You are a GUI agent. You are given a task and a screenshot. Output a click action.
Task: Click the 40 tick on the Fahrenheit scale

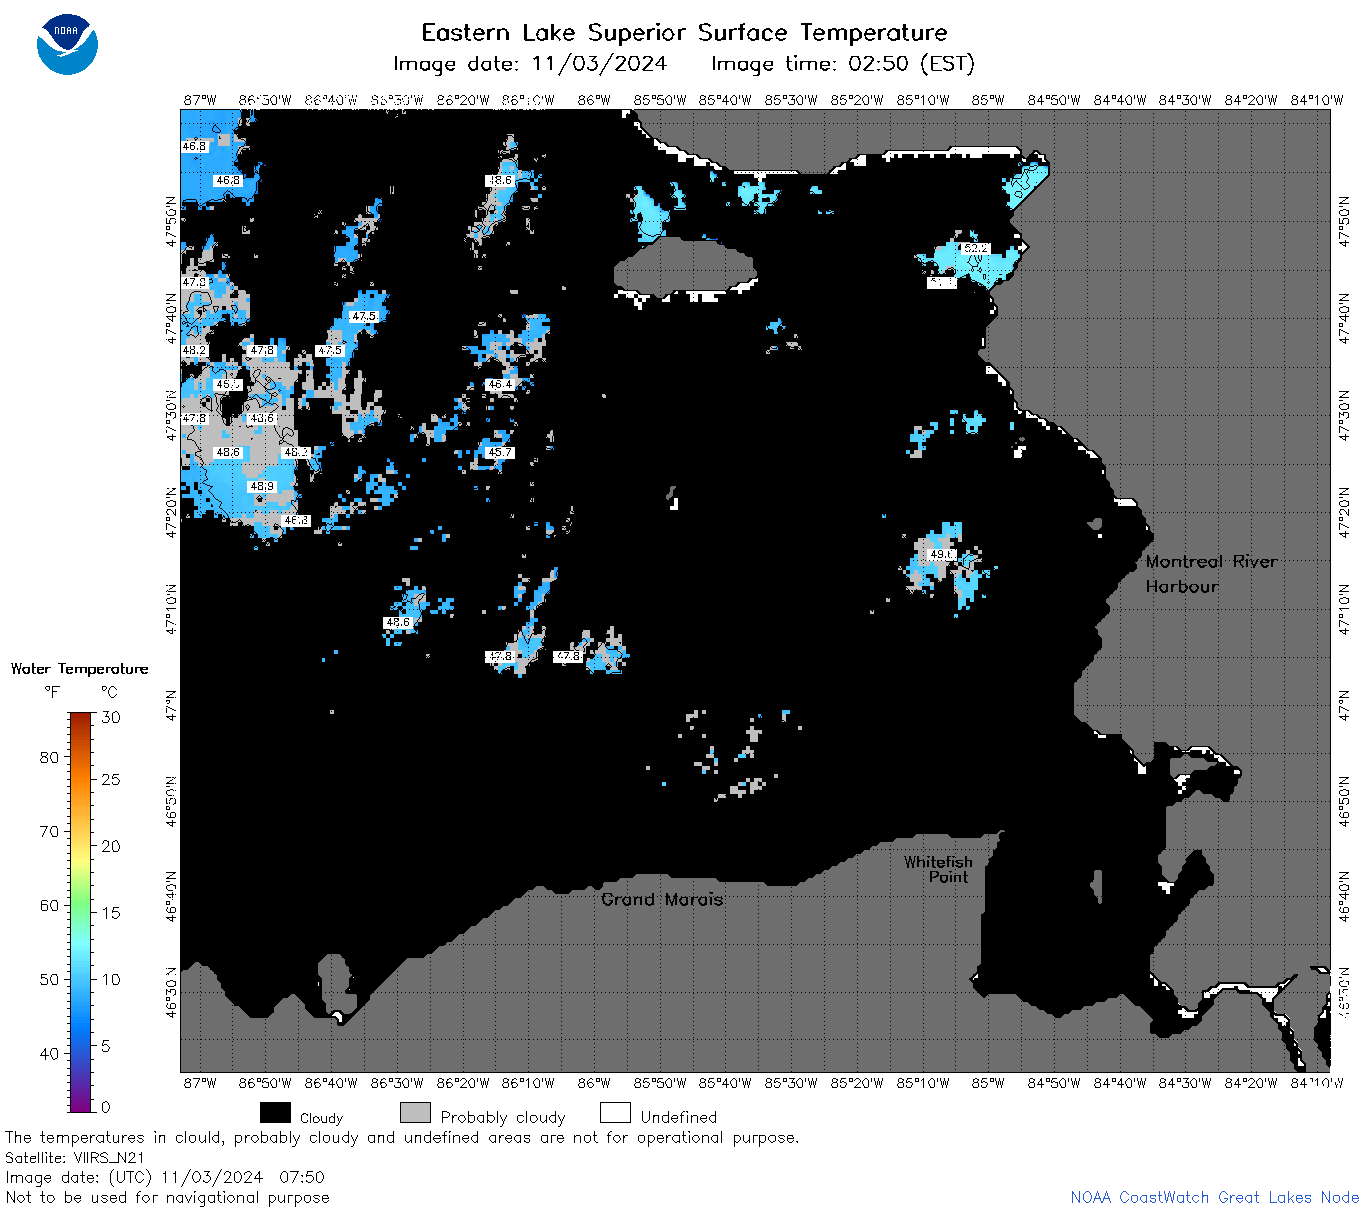point(50,1053)
